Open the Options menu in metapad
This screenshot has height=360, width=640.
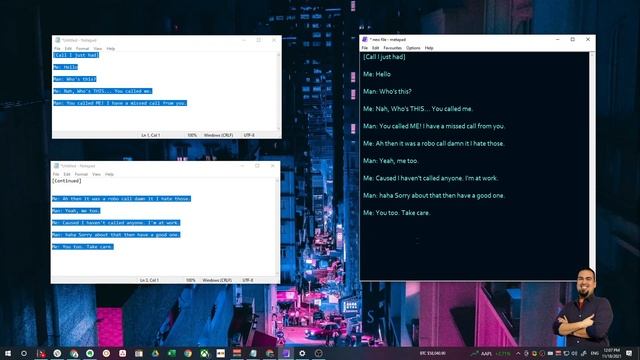[x=413, y=48]
